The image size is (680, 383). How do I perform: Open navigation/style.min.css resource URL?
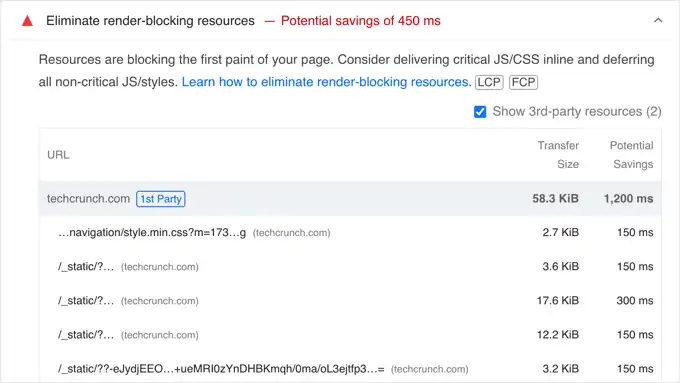(x=152, y=232)
